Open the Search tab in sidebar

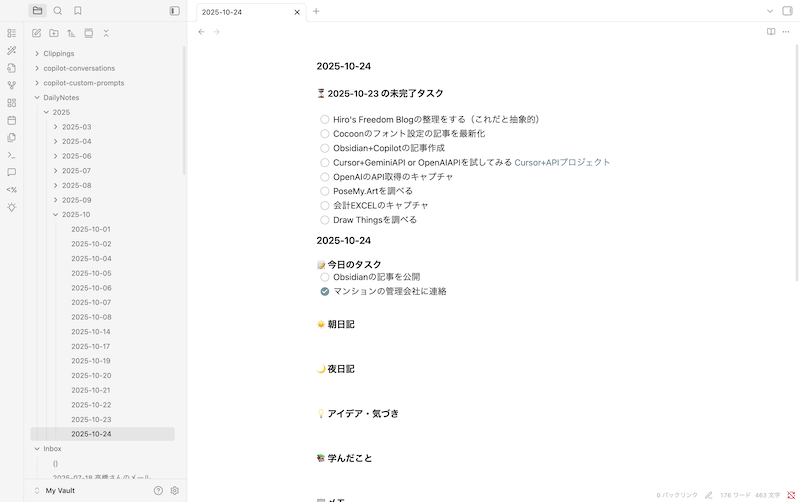[x=58, y=11]
